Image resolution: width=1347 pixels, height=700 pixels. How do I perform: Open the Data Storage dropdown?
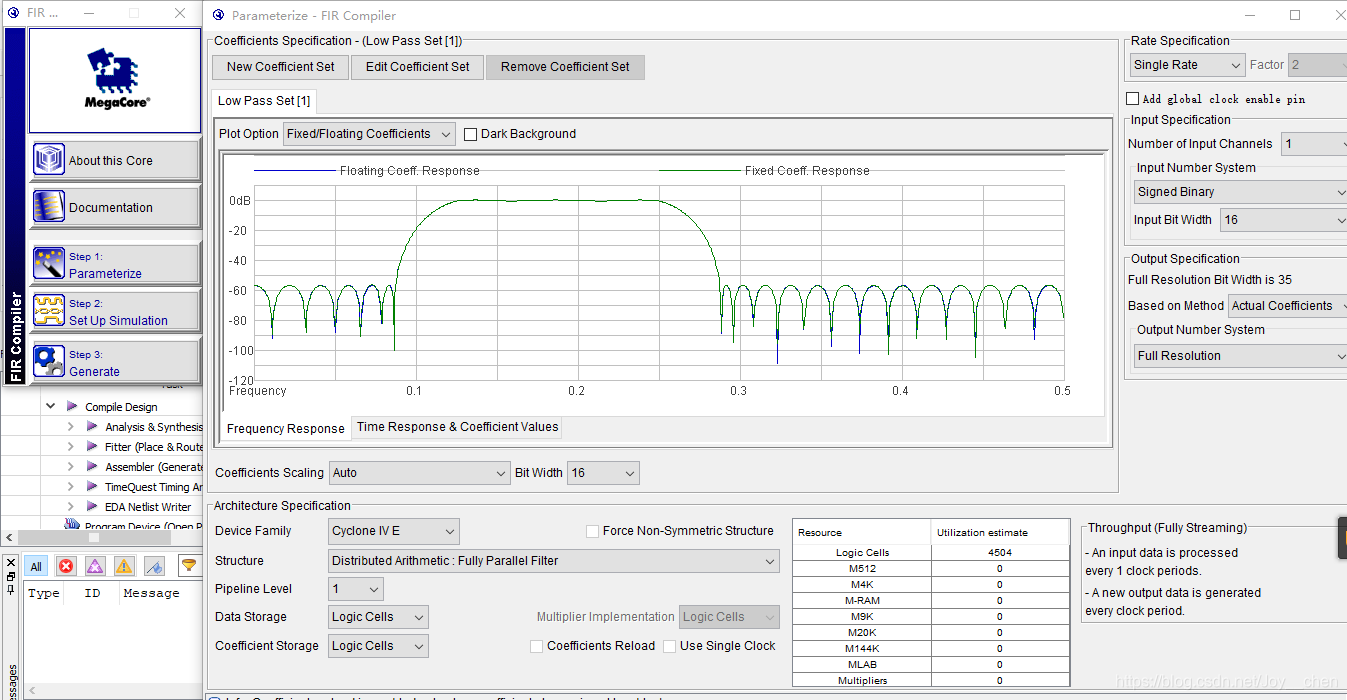378,617
